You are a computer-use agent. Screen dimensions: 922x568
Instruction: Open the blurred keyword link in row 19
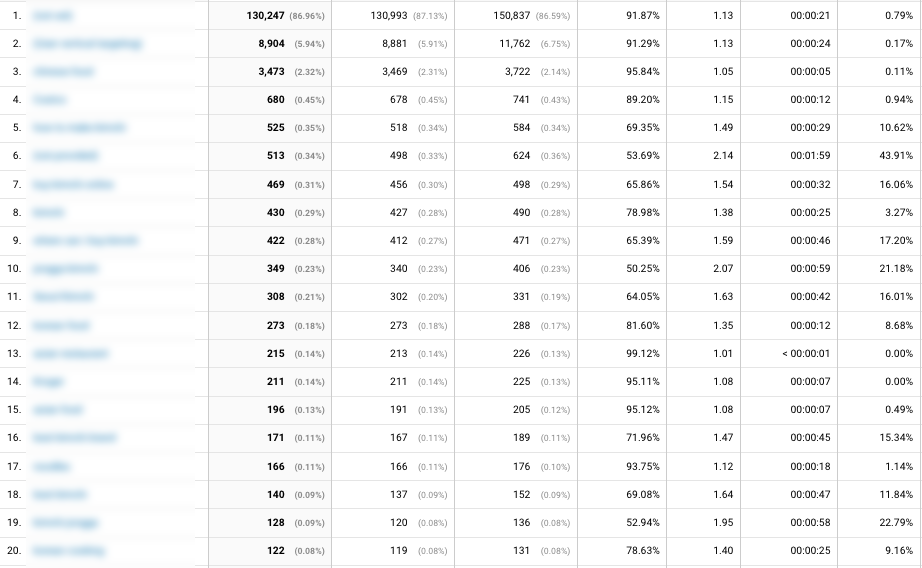[65, 523]
